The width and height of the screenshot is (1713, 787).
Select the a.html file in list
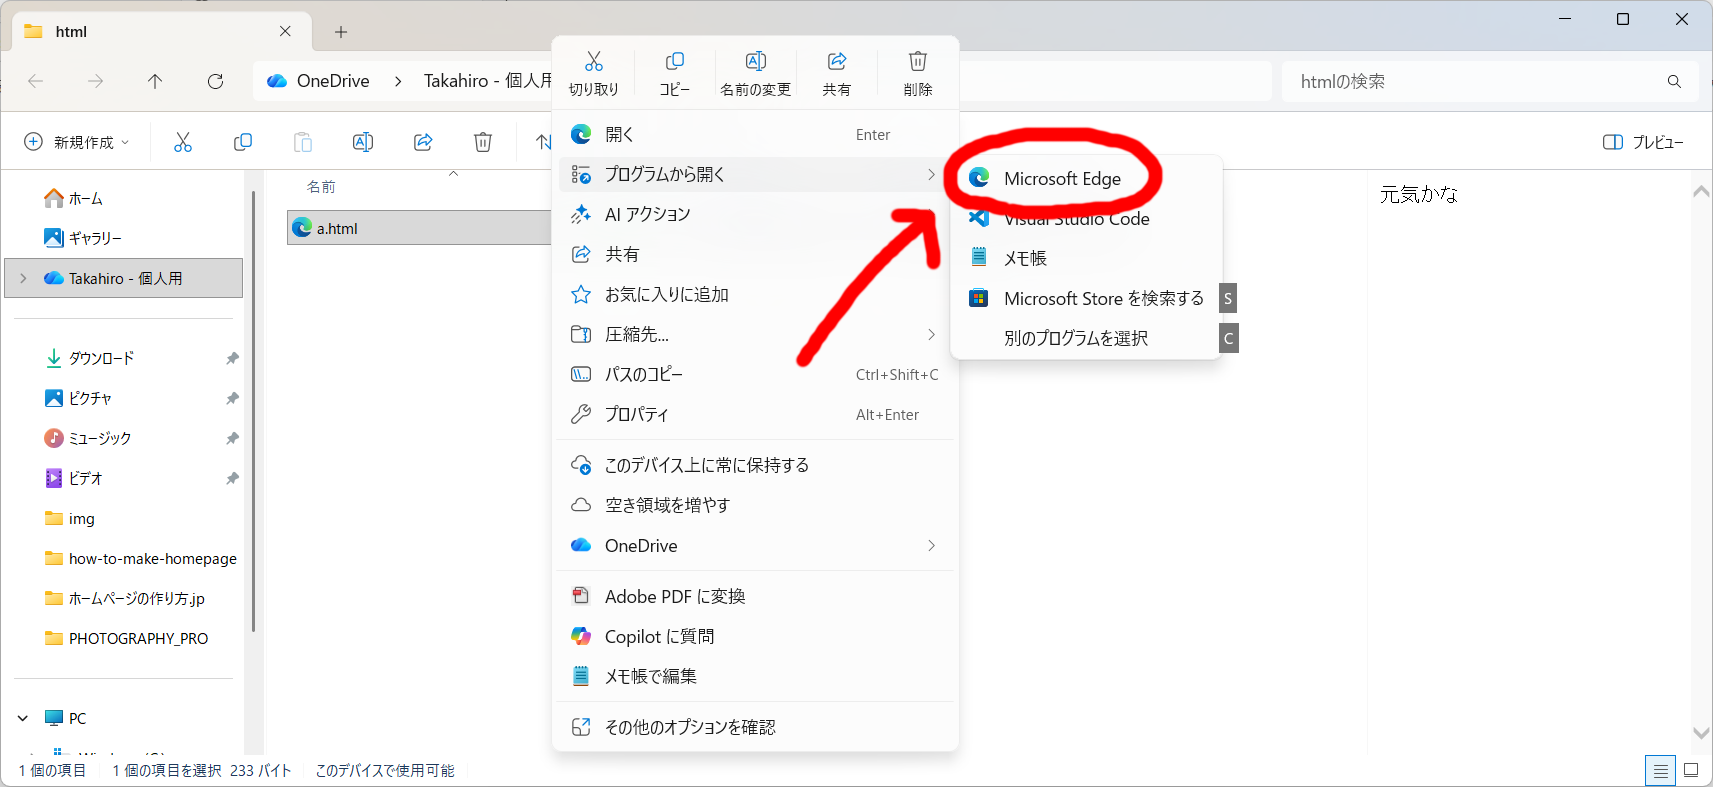[x=418, y=228]
